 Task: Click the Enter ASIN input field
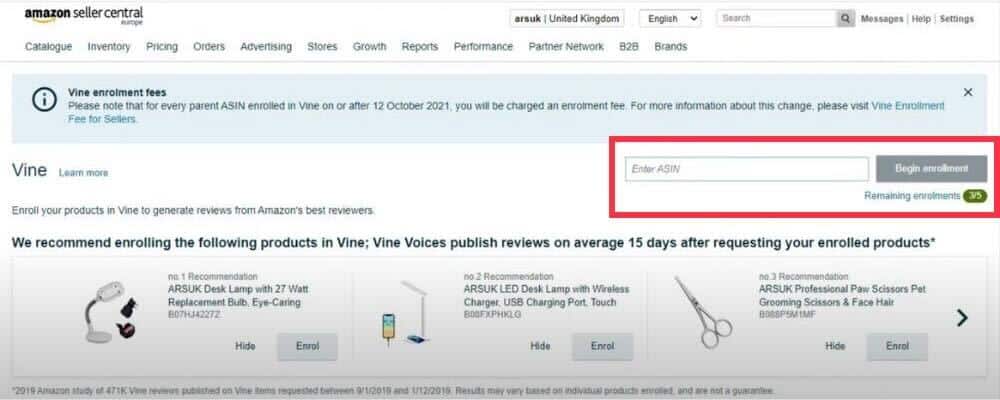(x=747, y=169)
